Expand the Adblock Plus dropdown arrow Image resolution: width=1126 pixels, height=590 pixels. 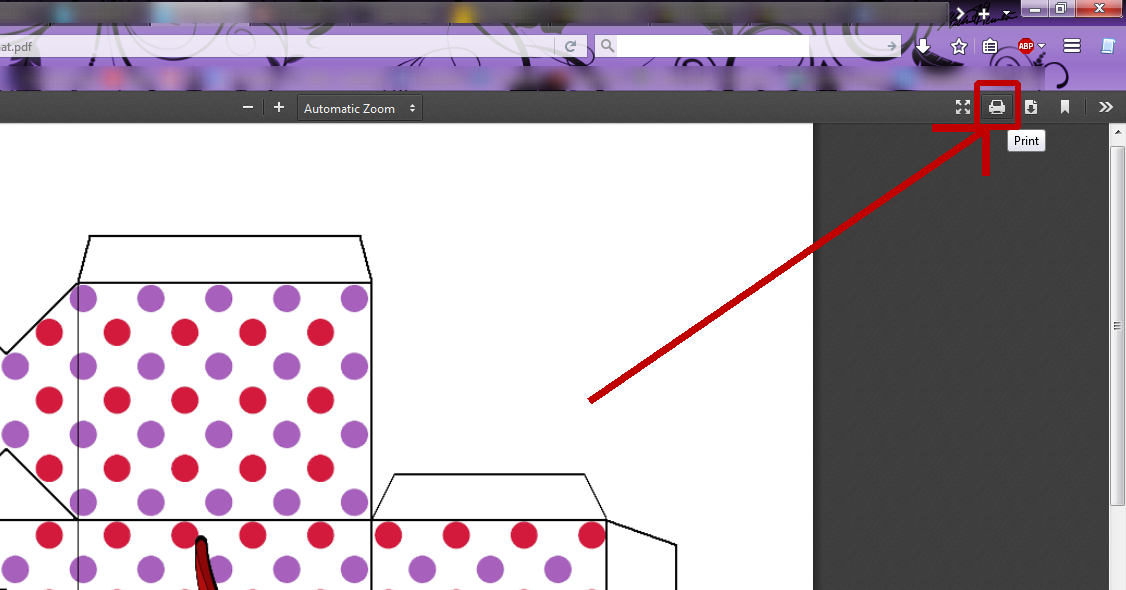(x=1041, y=46)
